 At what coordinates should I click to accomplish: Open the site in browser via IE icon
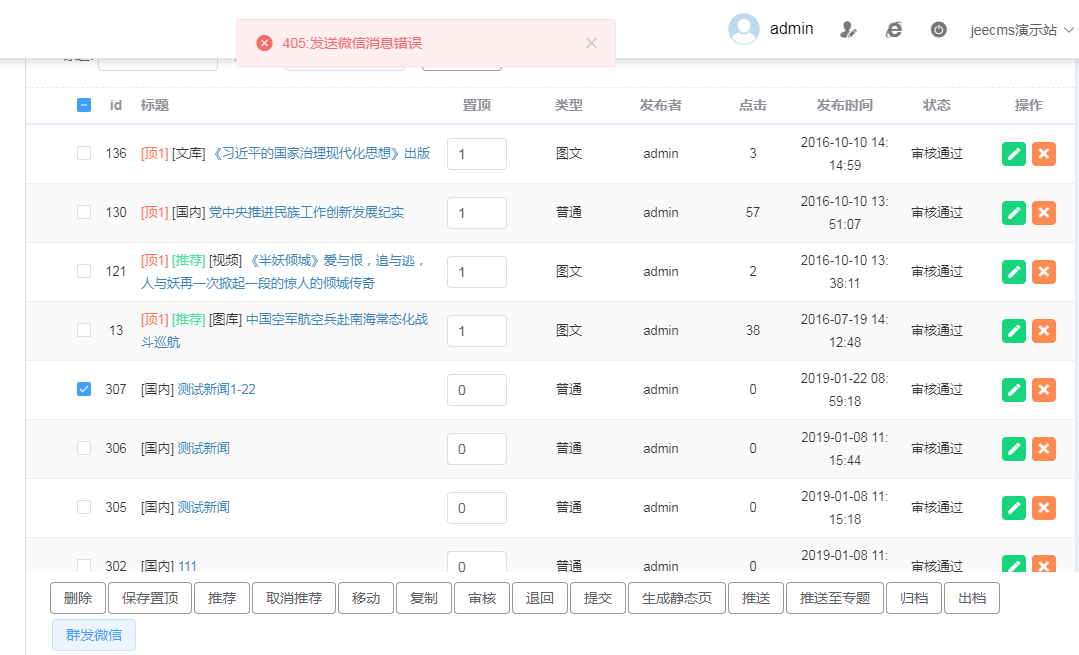pos(893,30)
